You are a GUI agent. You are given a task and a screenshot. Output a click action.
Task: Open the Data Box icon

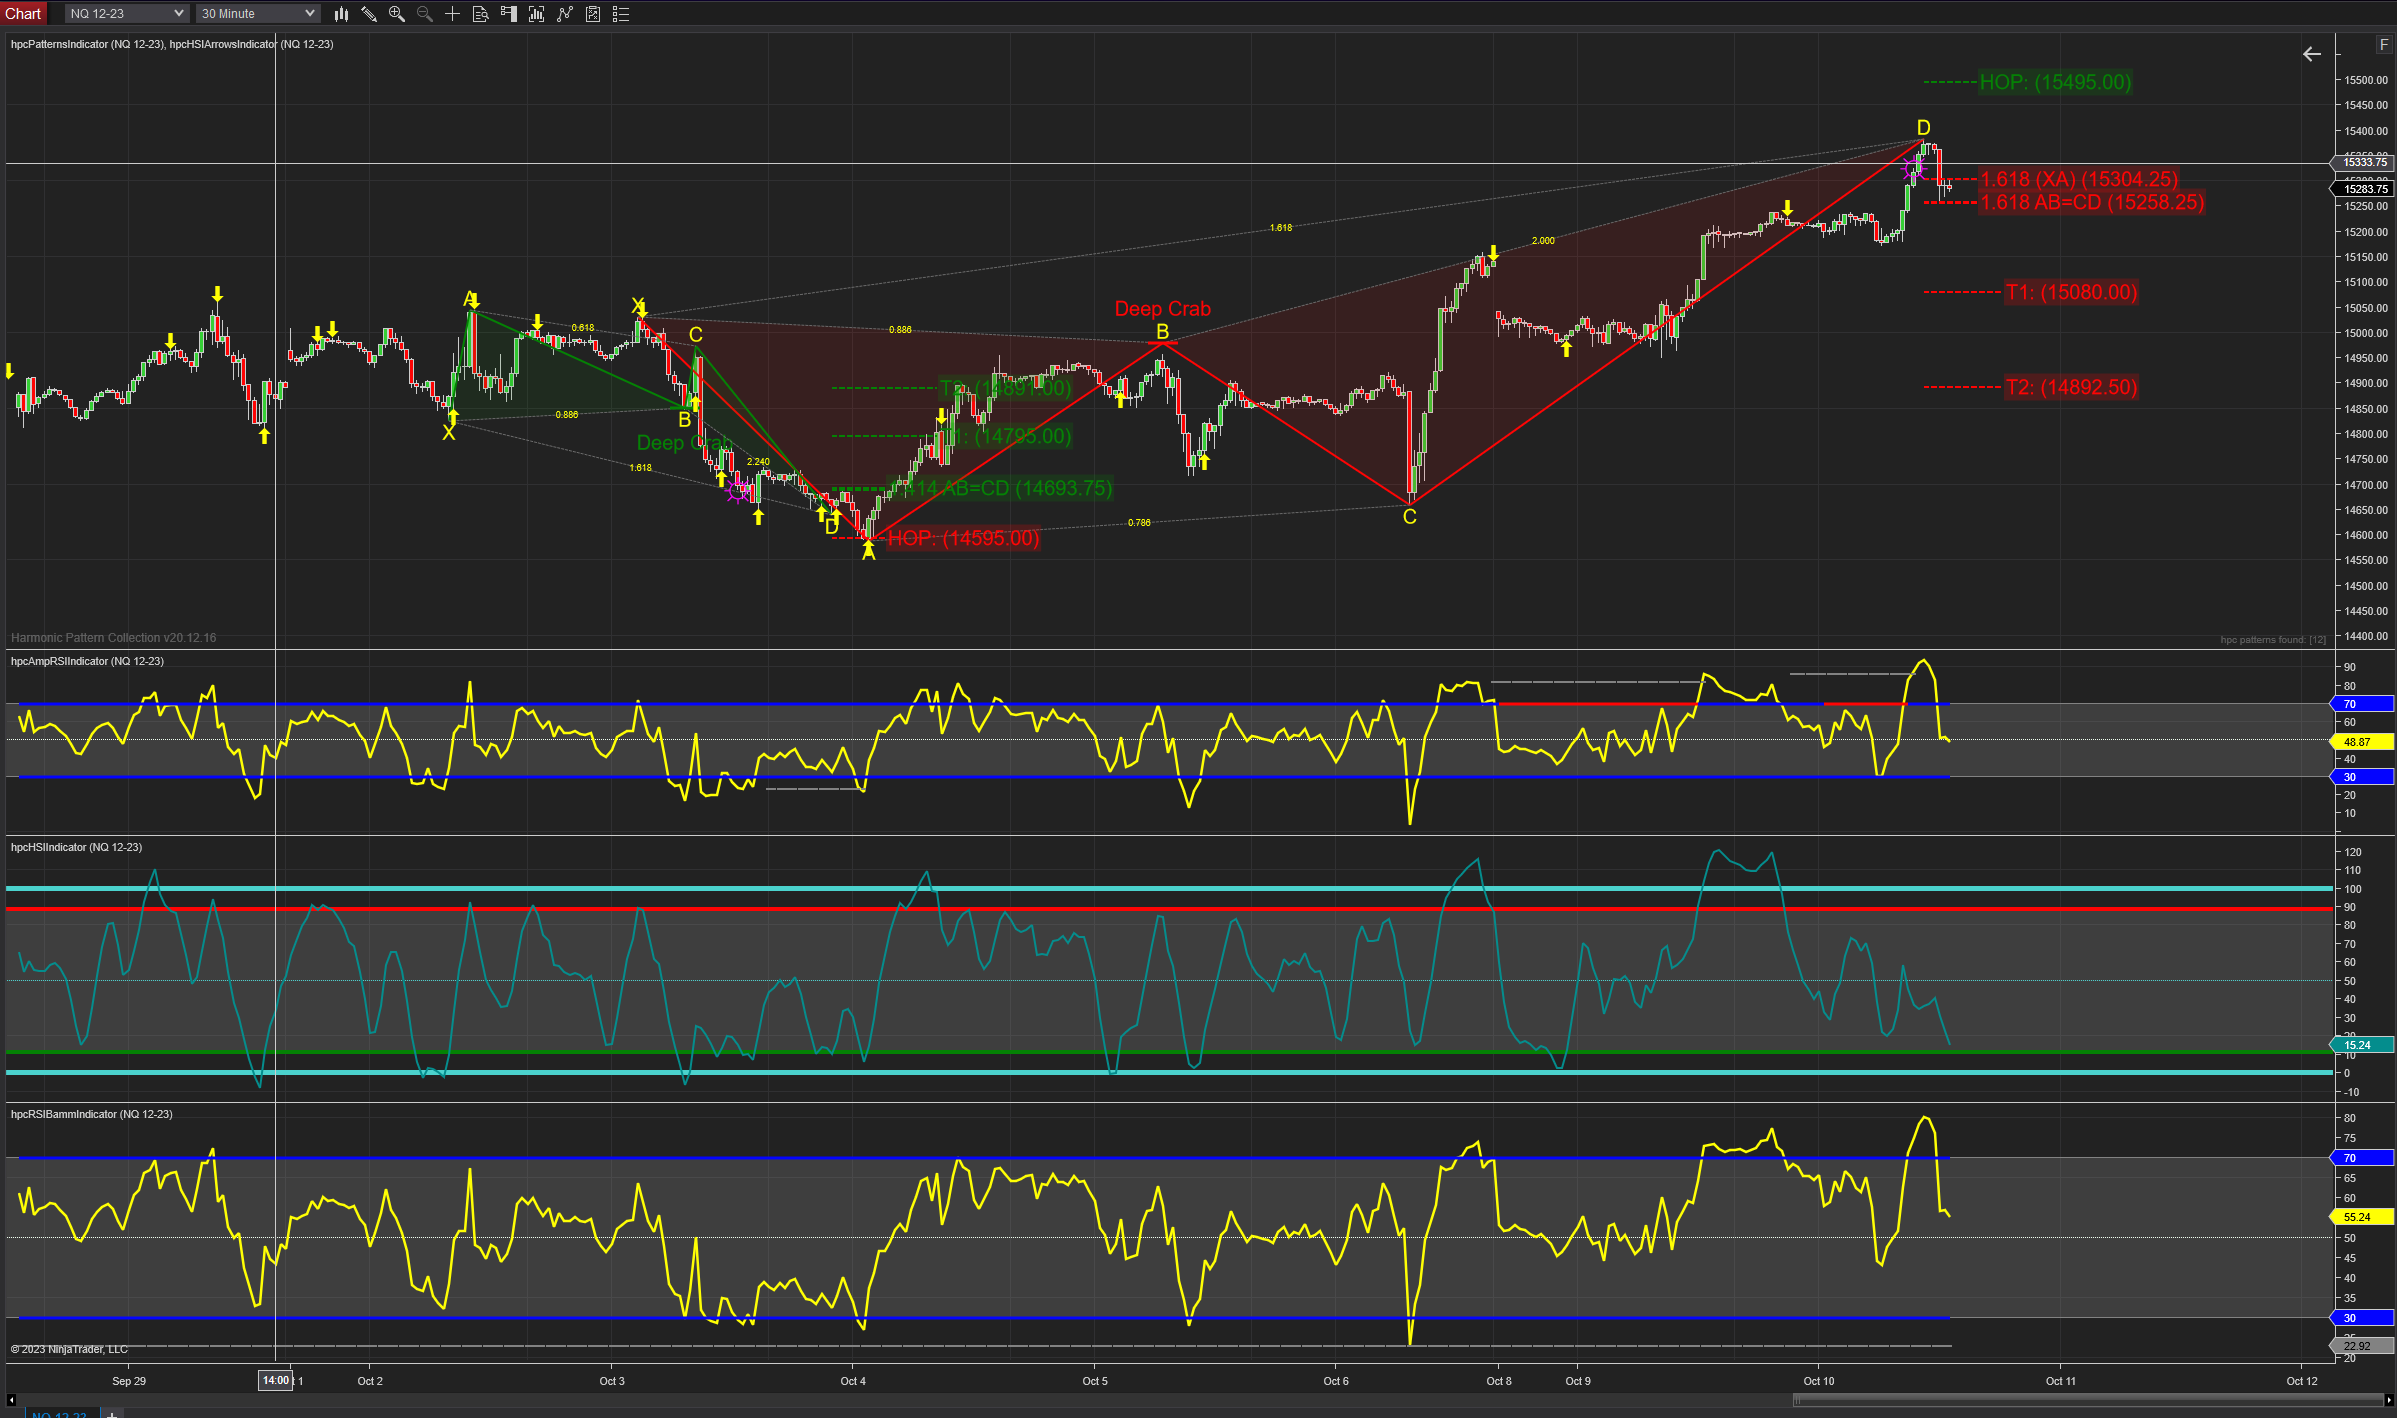(481, 14)
